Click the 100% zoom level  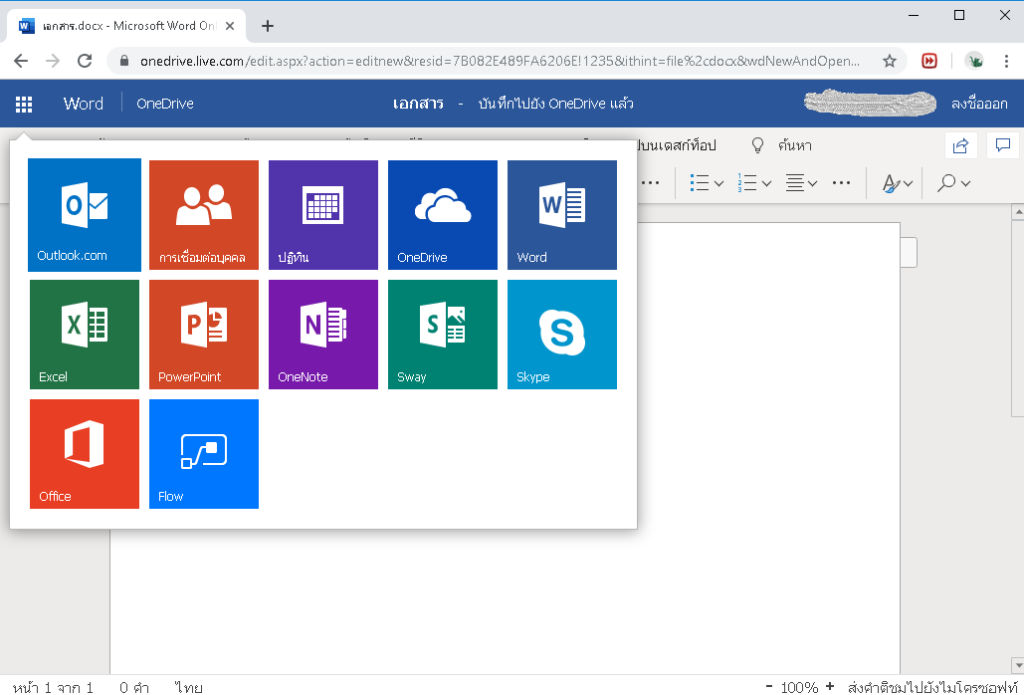799,687
